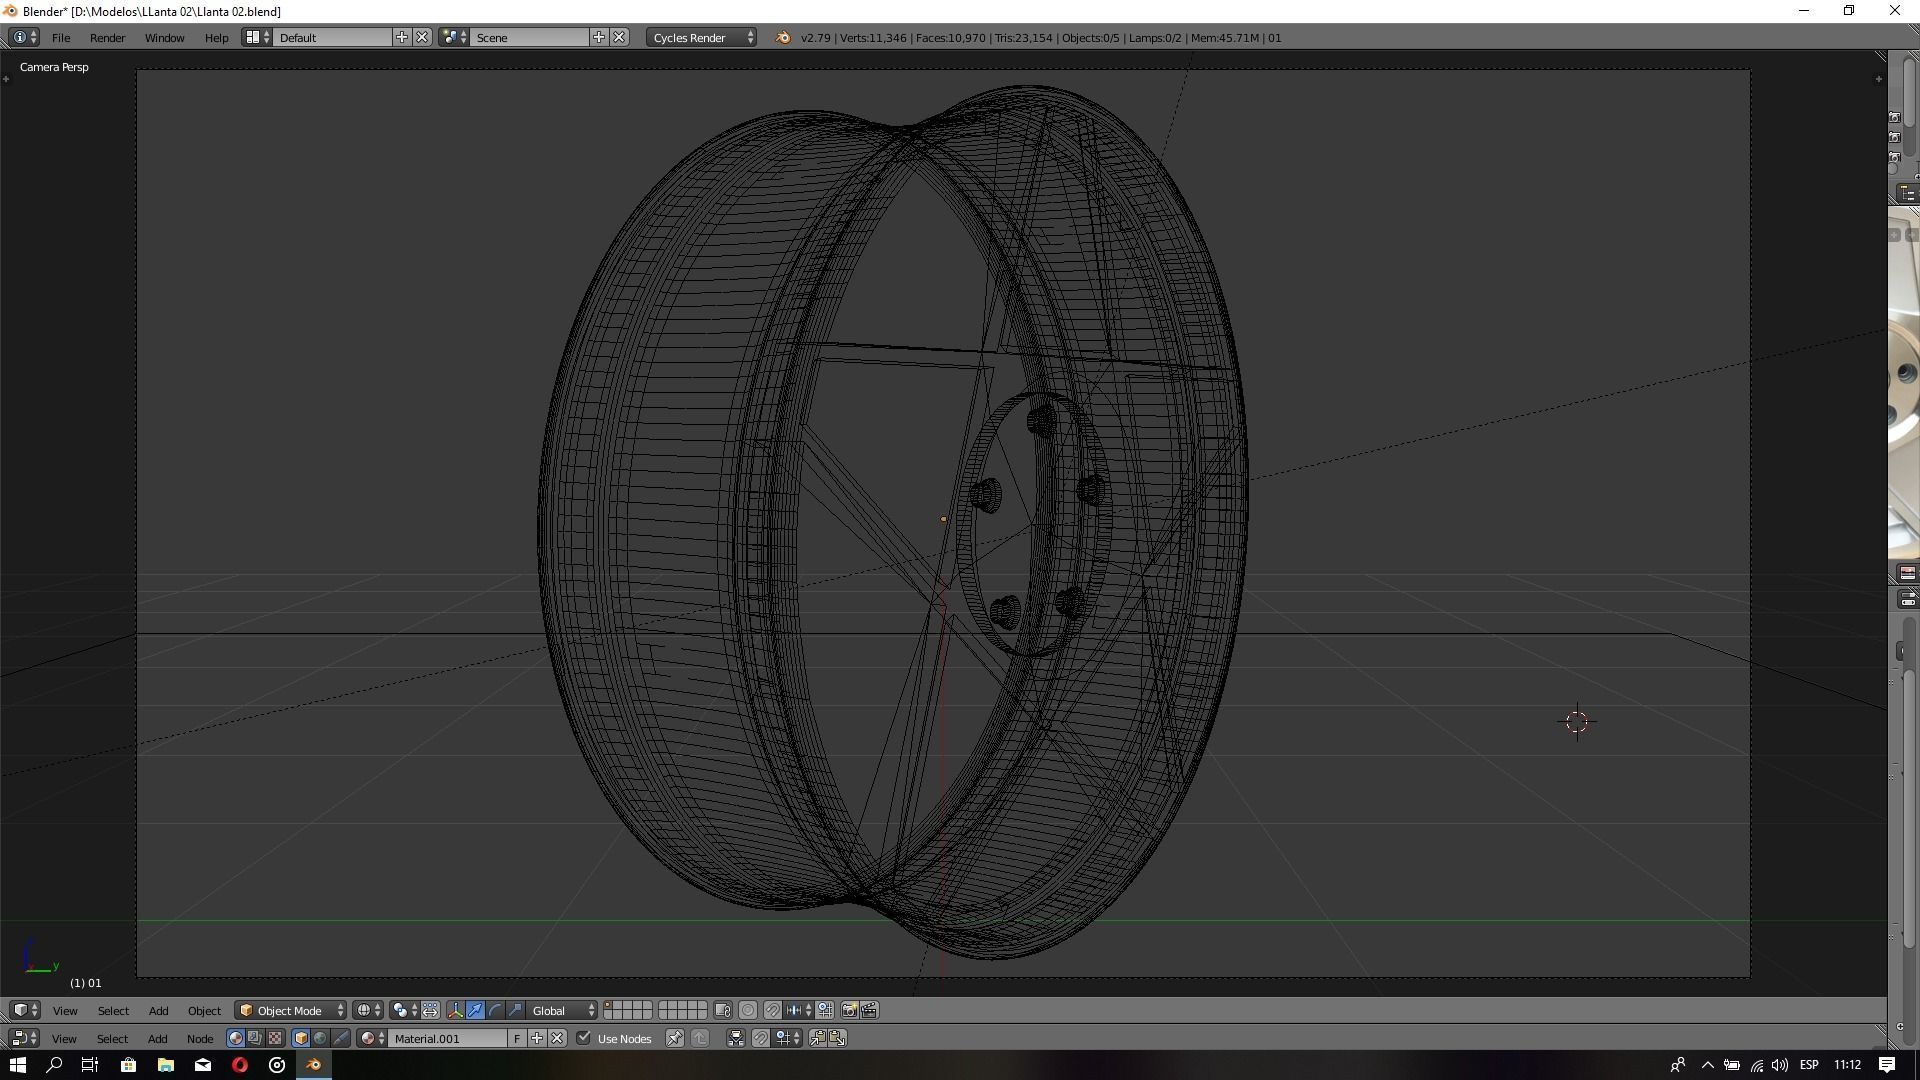Open the Window menu
Viewport: 1920px width, 1080px height.
164,38
